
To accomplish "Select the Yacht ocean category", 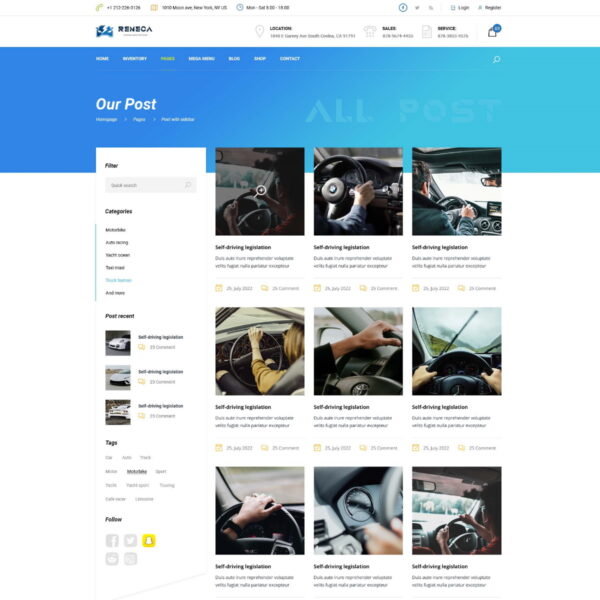I will tap(118, 255).
